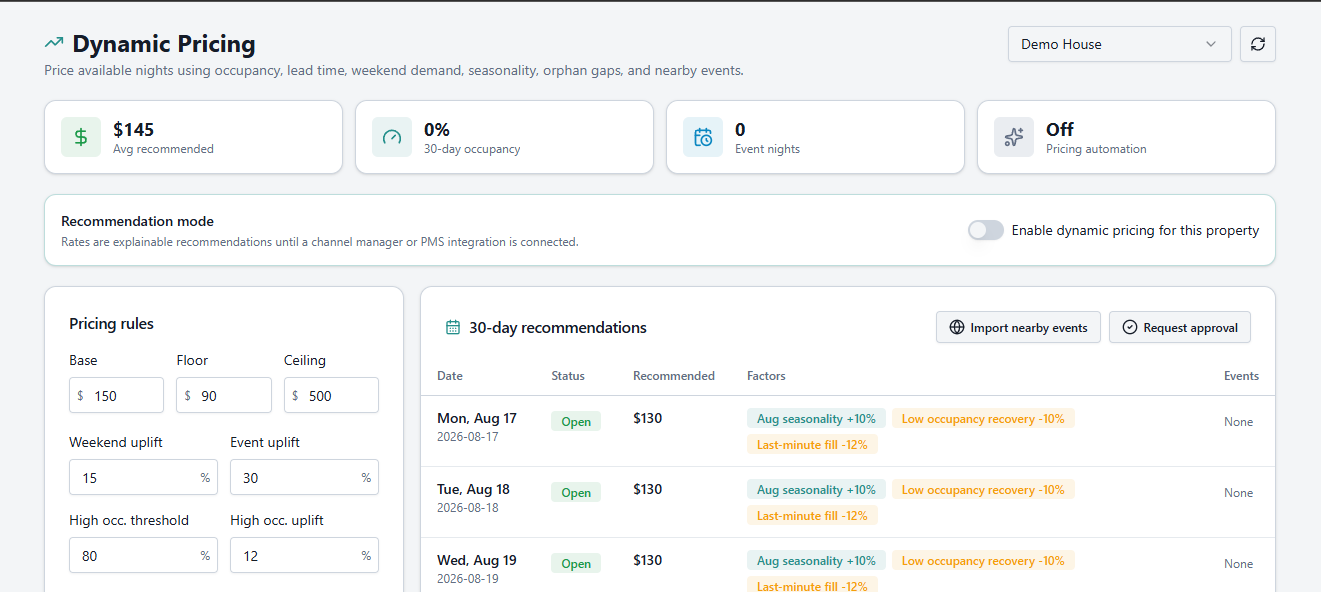Click the globe icon in Import nearby events

[957, 327]
